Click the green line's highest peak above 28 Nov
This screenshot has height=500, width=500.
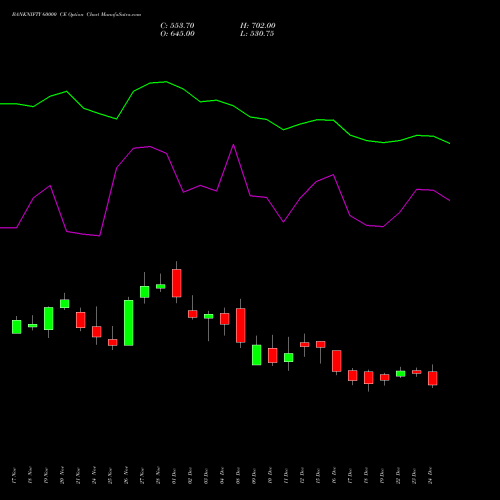coord(166,82)
